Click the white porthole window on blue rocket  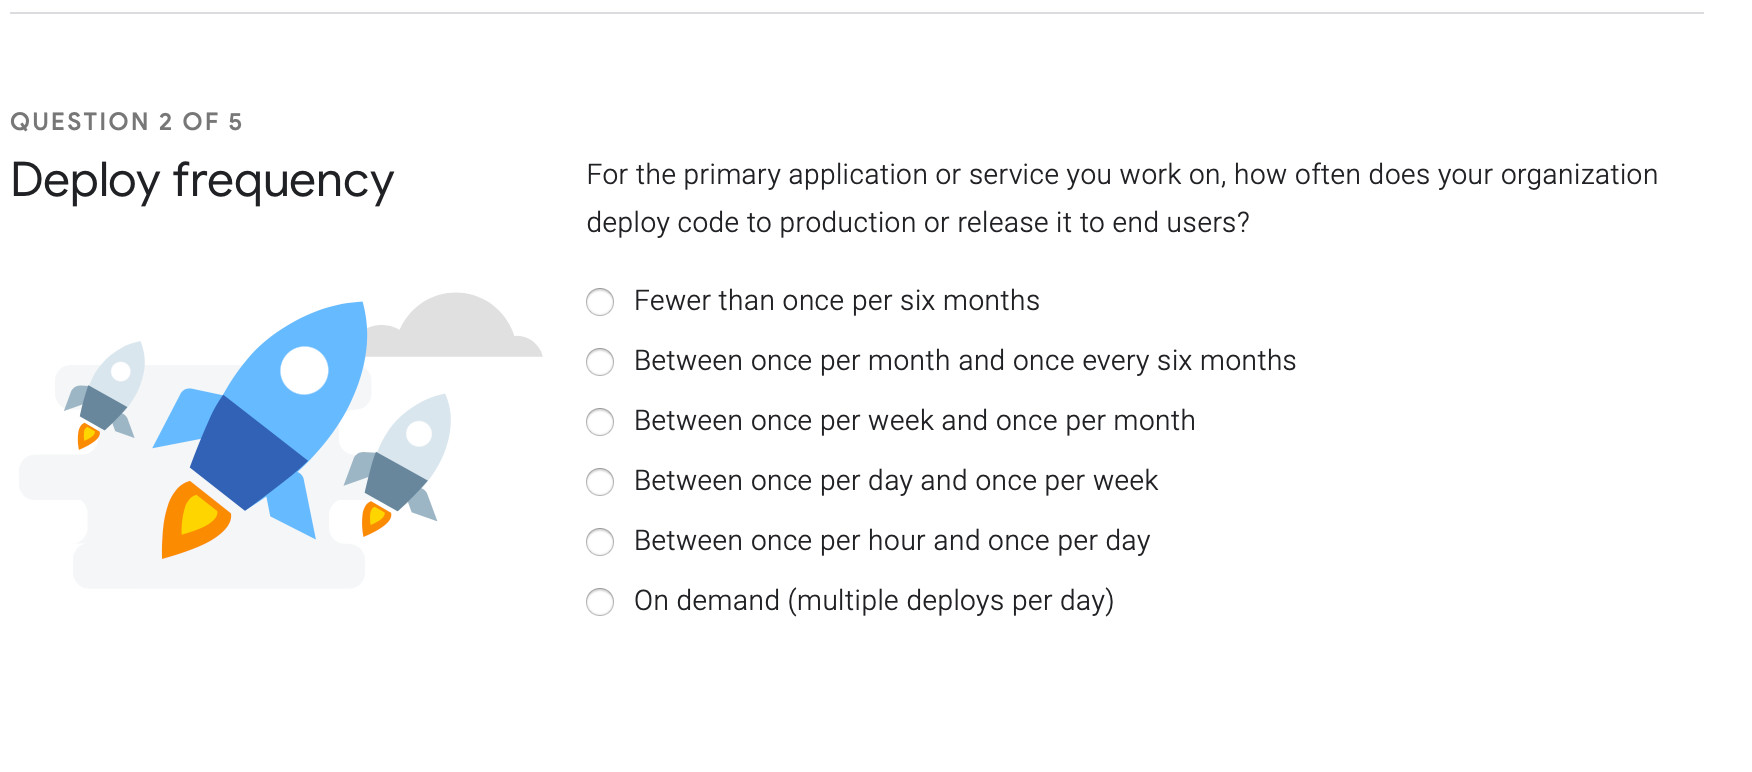(304, 370)
